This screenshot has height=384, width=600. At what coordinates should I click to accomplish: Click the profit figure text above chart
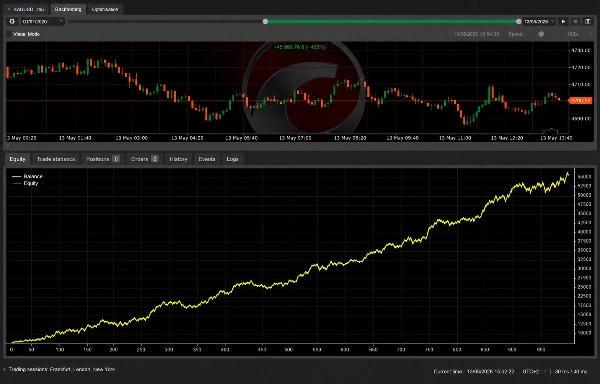click(300, 47)
